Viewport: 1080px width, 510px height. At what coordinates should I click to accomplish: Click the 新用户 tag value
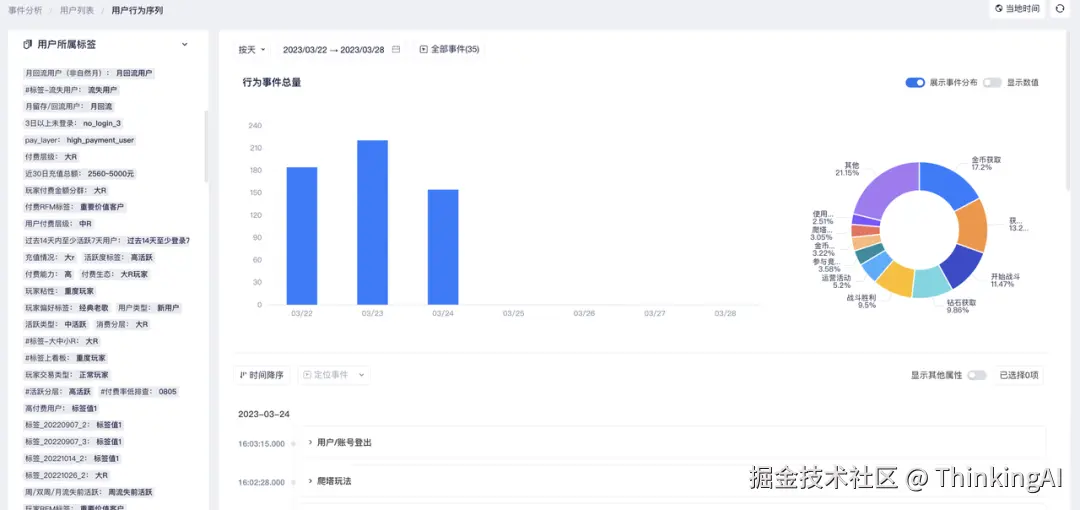[x=168, y=307]
